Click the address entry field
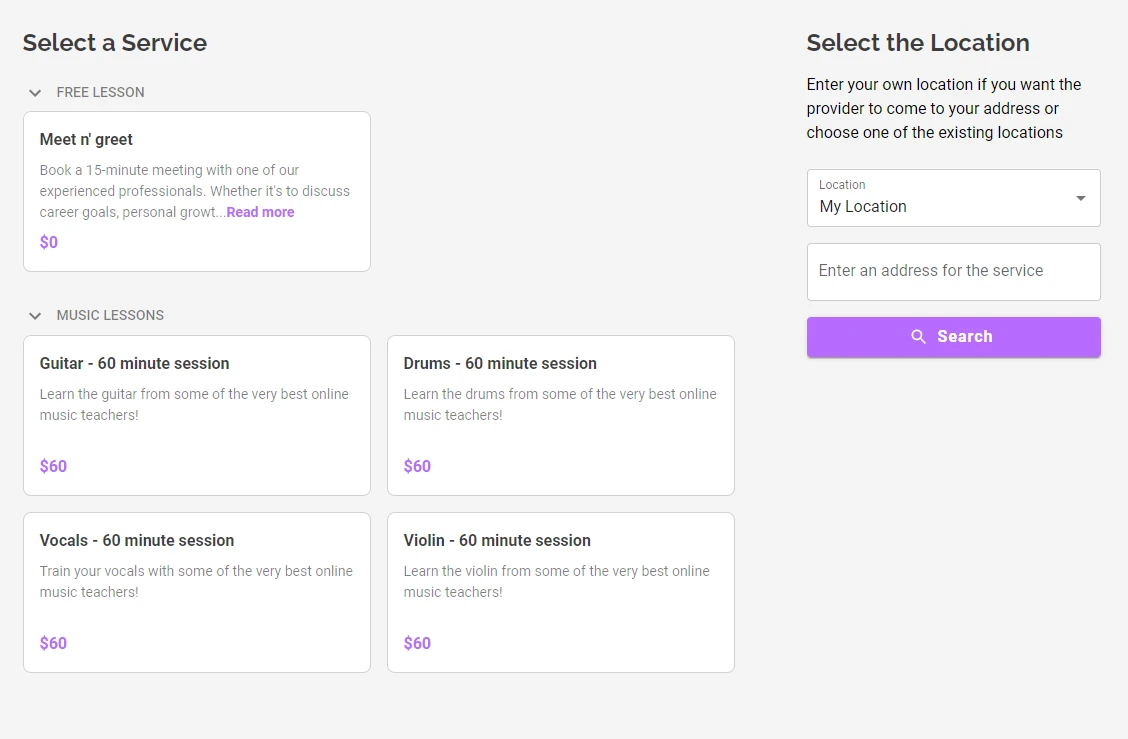Screen dimensions: 1128x739 click(x=953, y=271)
